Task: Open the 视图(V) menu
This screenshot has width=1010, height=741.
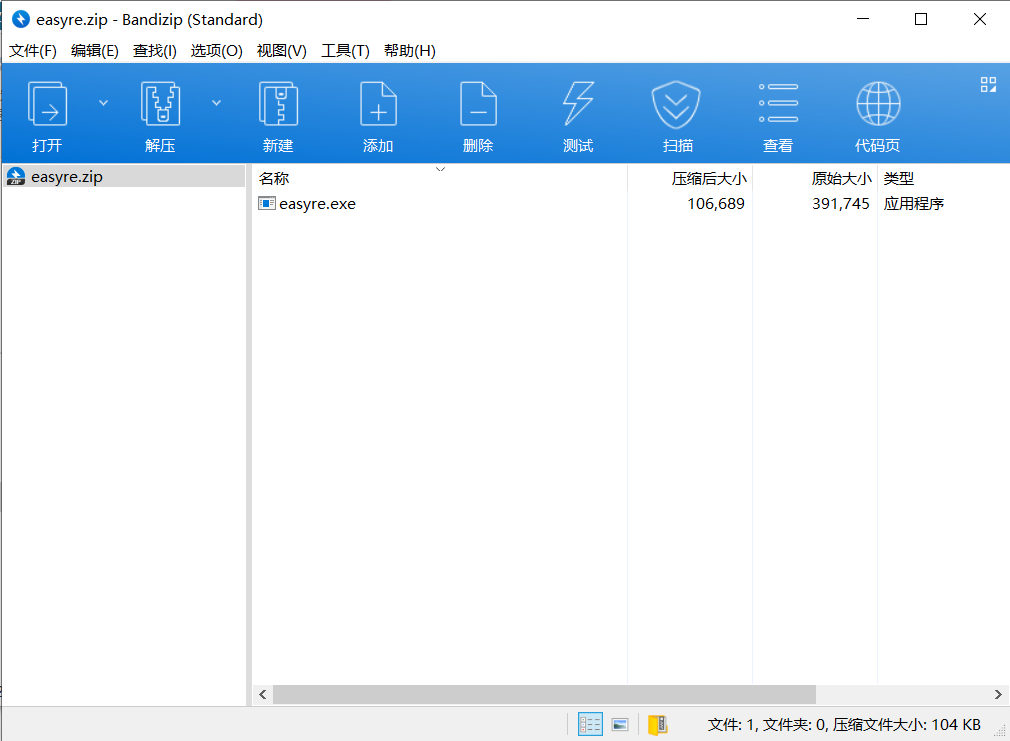Action: 281,51
